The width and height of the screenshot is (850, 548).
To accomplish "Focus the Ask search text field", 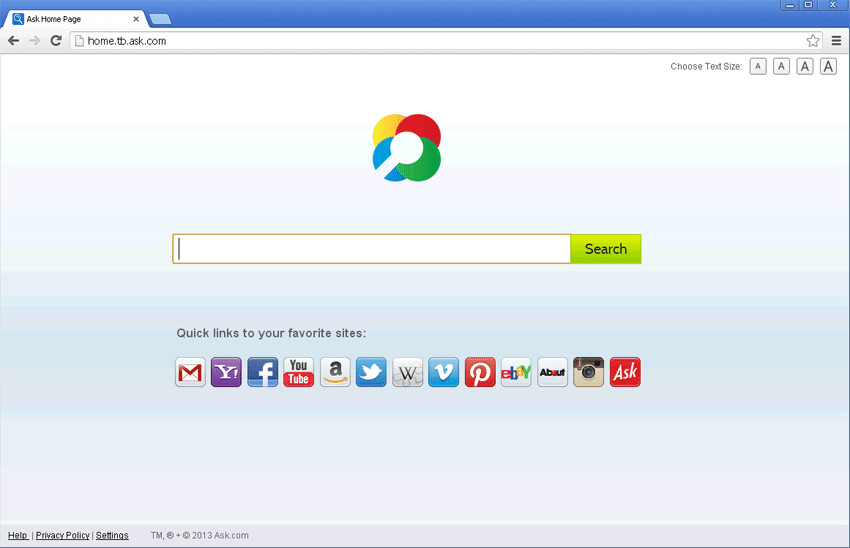I will (x=371, y=249).
